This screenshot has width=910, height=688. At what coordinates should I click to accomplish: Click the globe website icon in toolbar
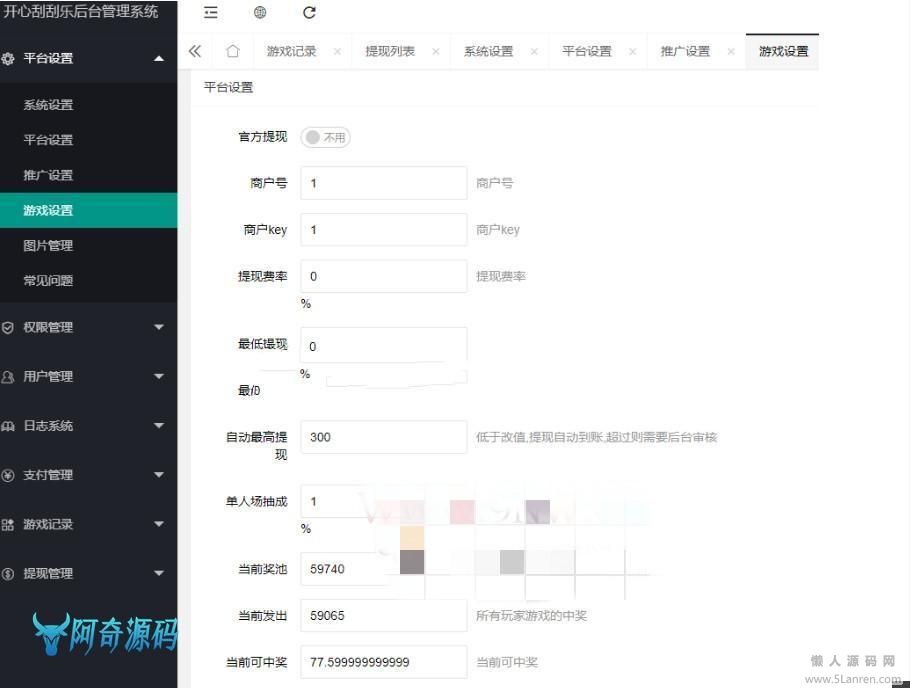point(260,13)
